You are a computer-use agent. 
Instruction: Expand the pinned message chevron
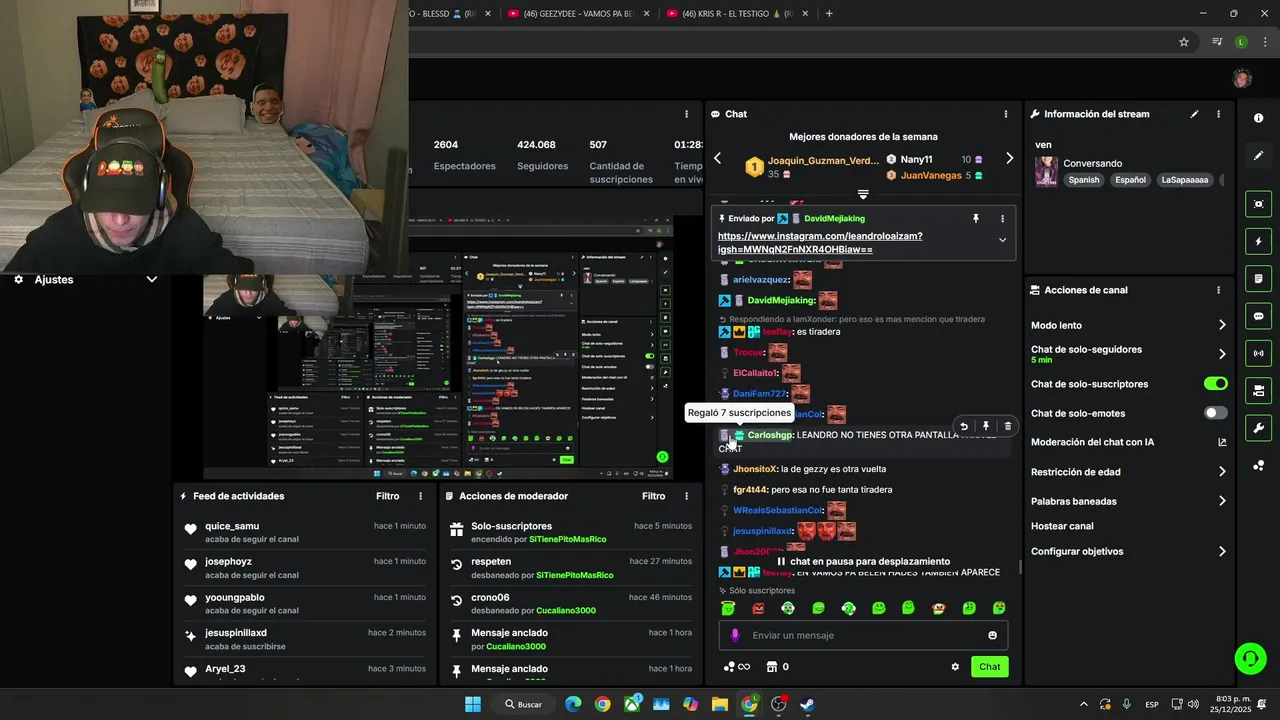click(1002, 240)
